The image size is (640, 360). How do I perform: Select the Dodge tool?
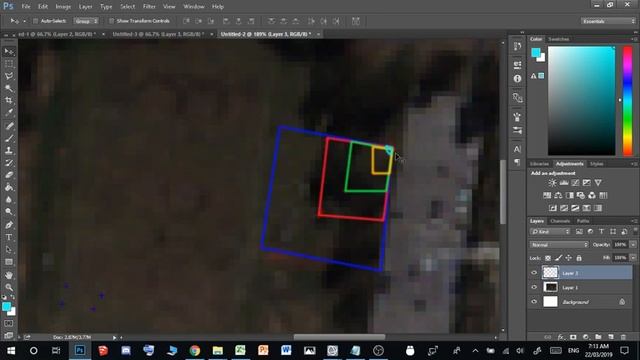pos(9,212)
